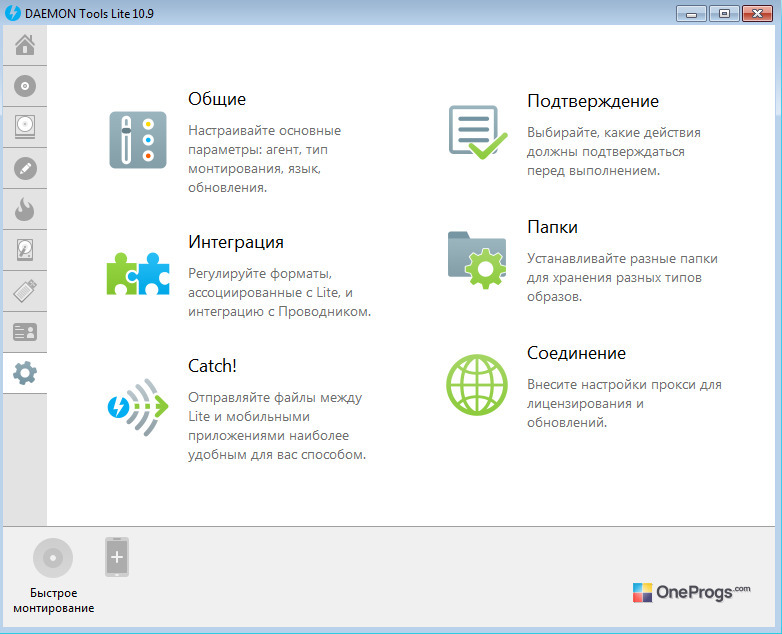Screen dimensions: 782x634
Task: Click description text starting 'Настраивайте основные'
Action: coord(264,159)
